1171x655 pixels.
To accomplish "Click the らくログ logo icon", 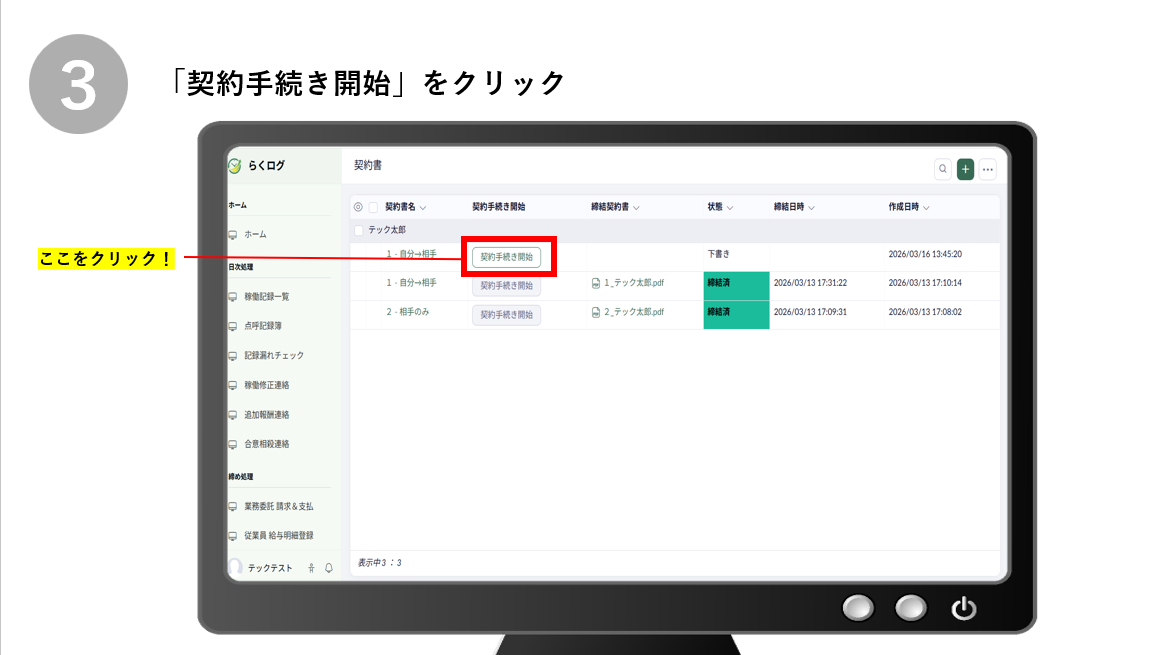I will 235,166.
